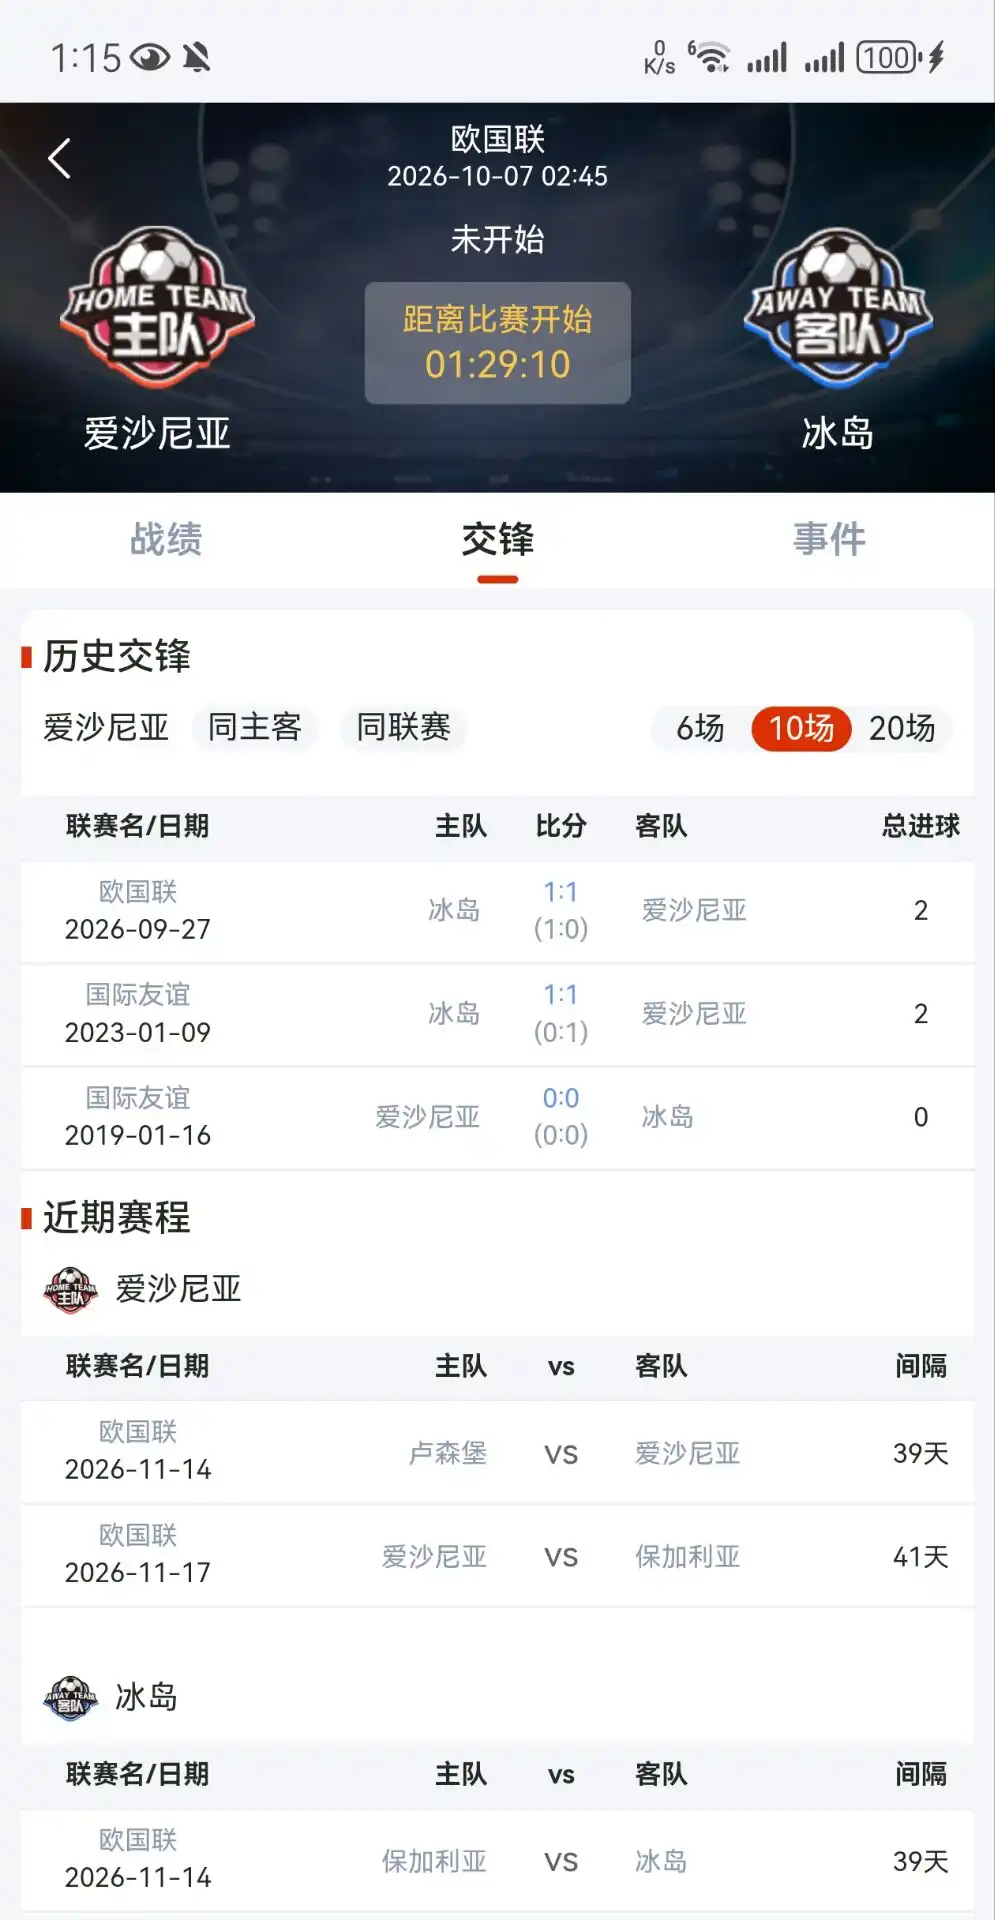The width and height of the screenshot is (995, 1920).
Task: Open the Away Team badge logo
Action: click(x=838, y=308)
